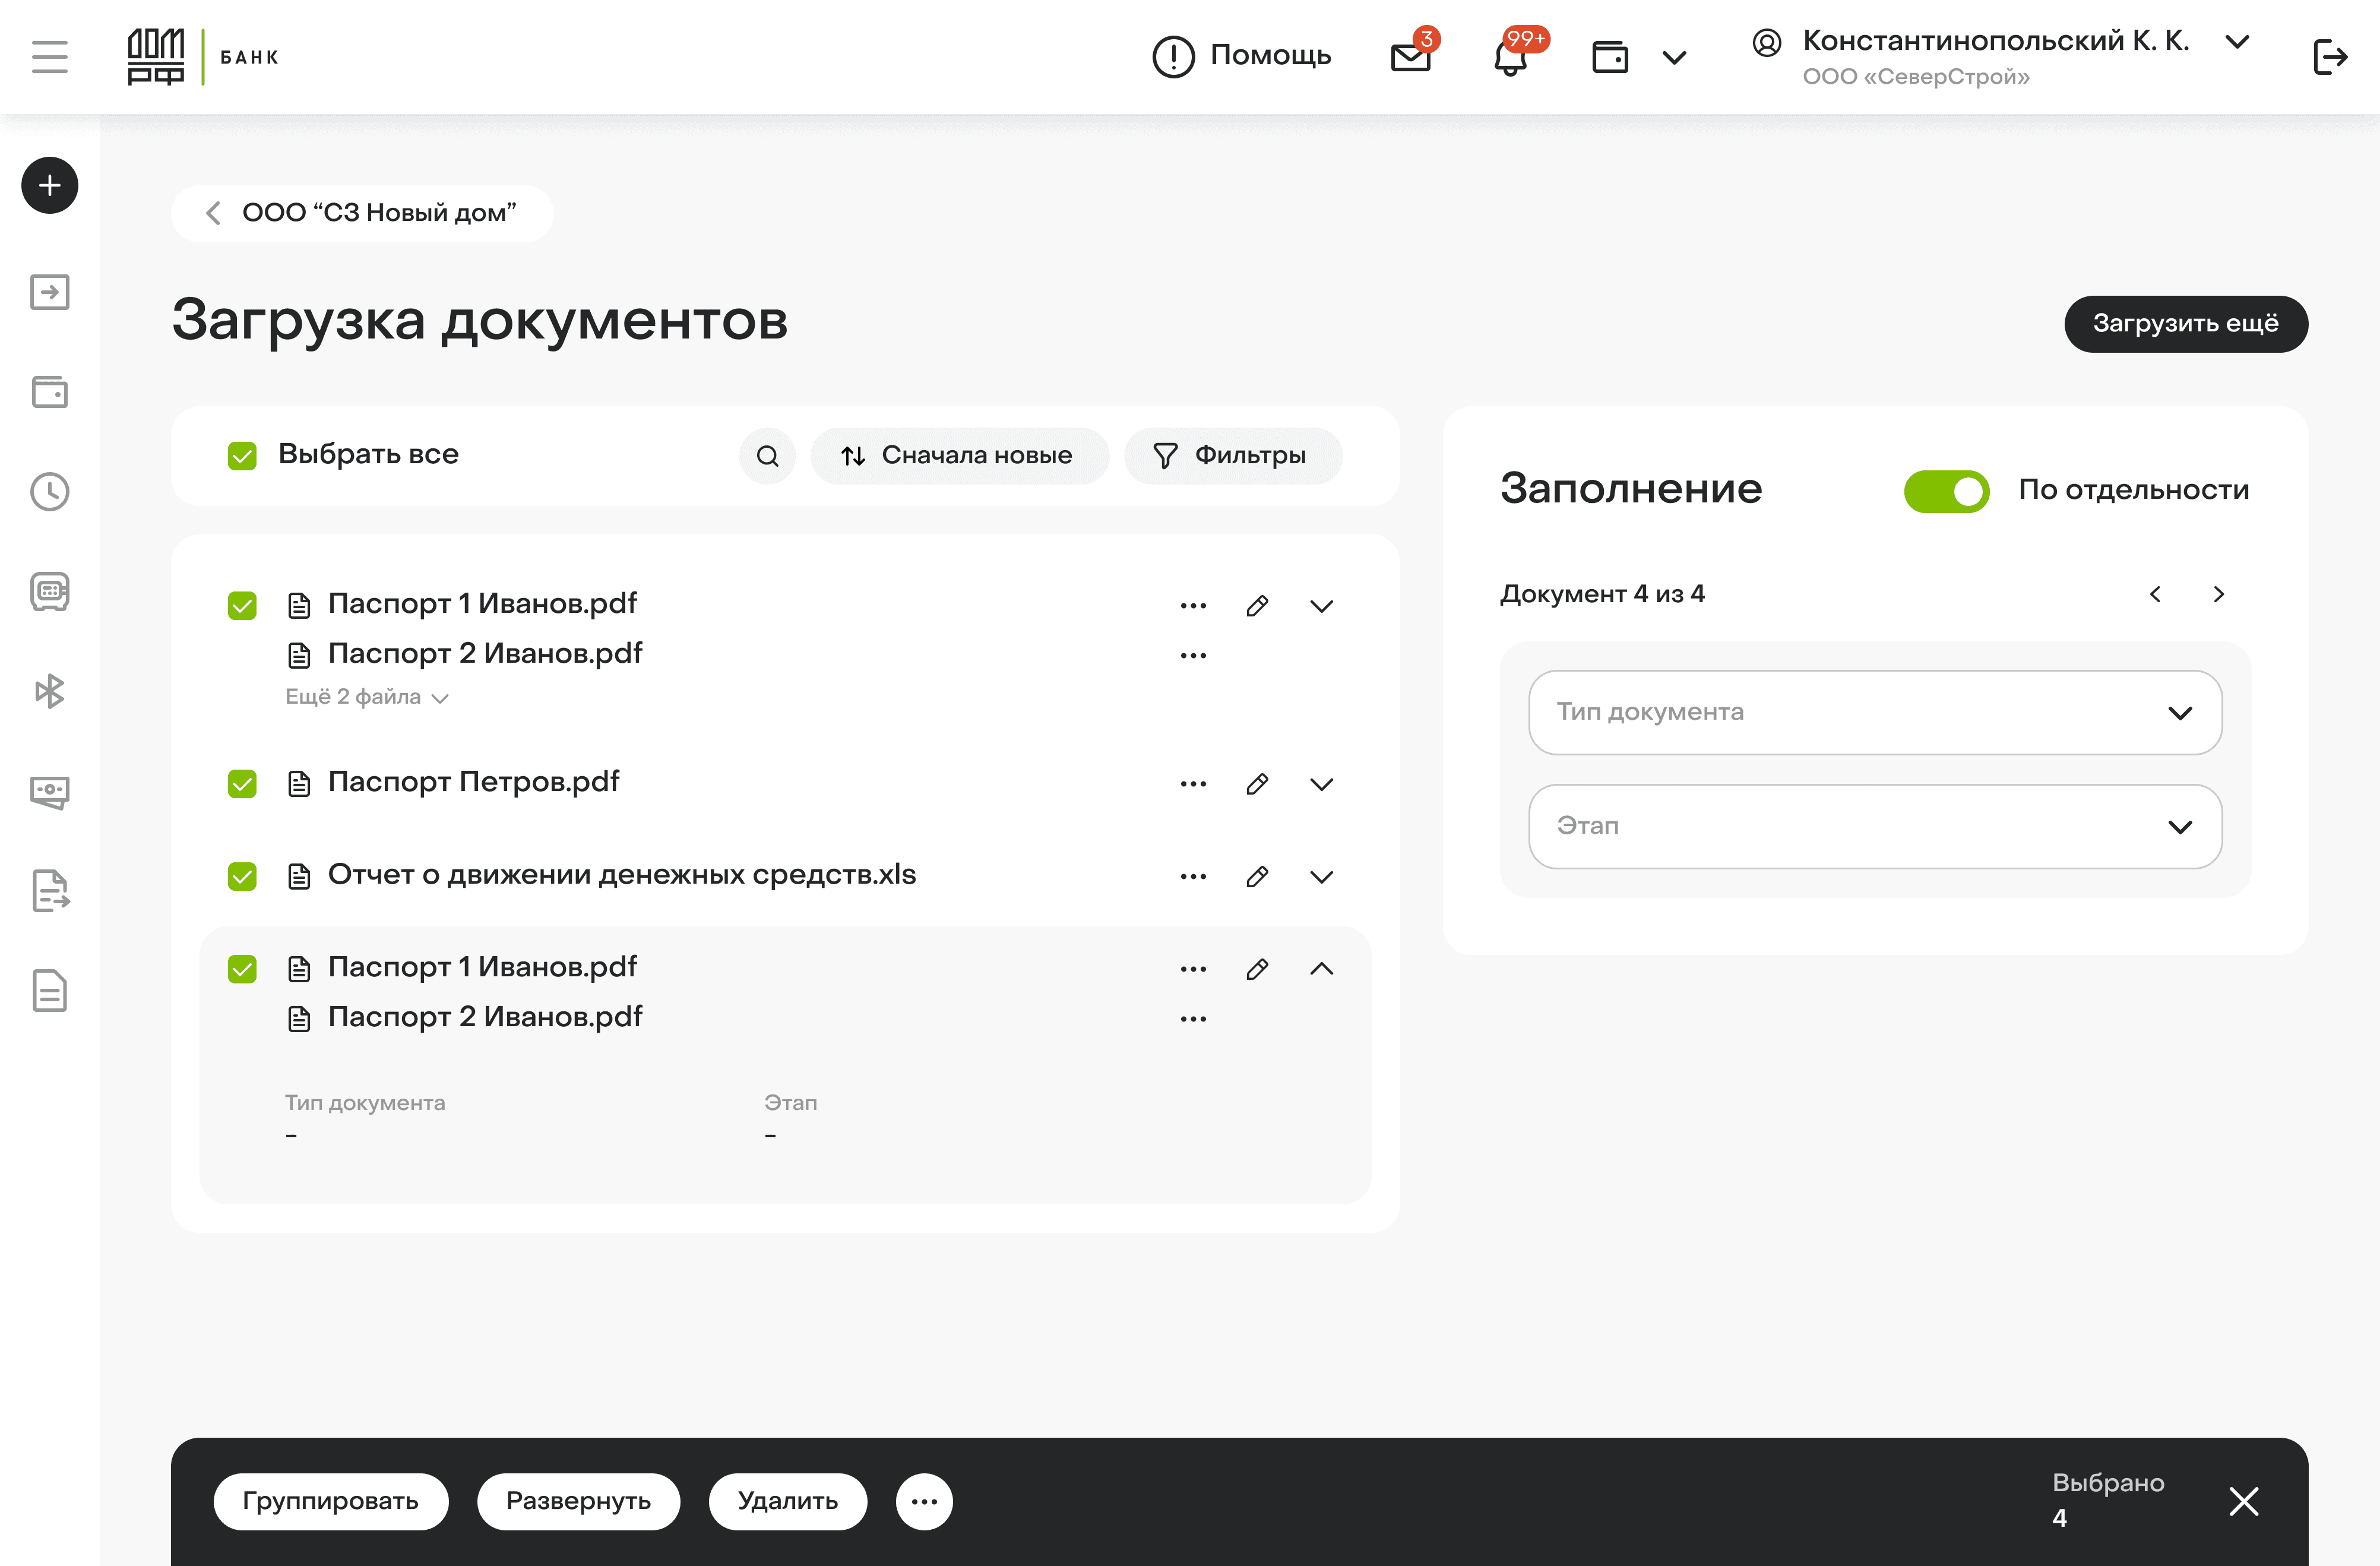Open the notifications bell icon
This screenshot has width=2380, height=1566.
coord(1510,57)
